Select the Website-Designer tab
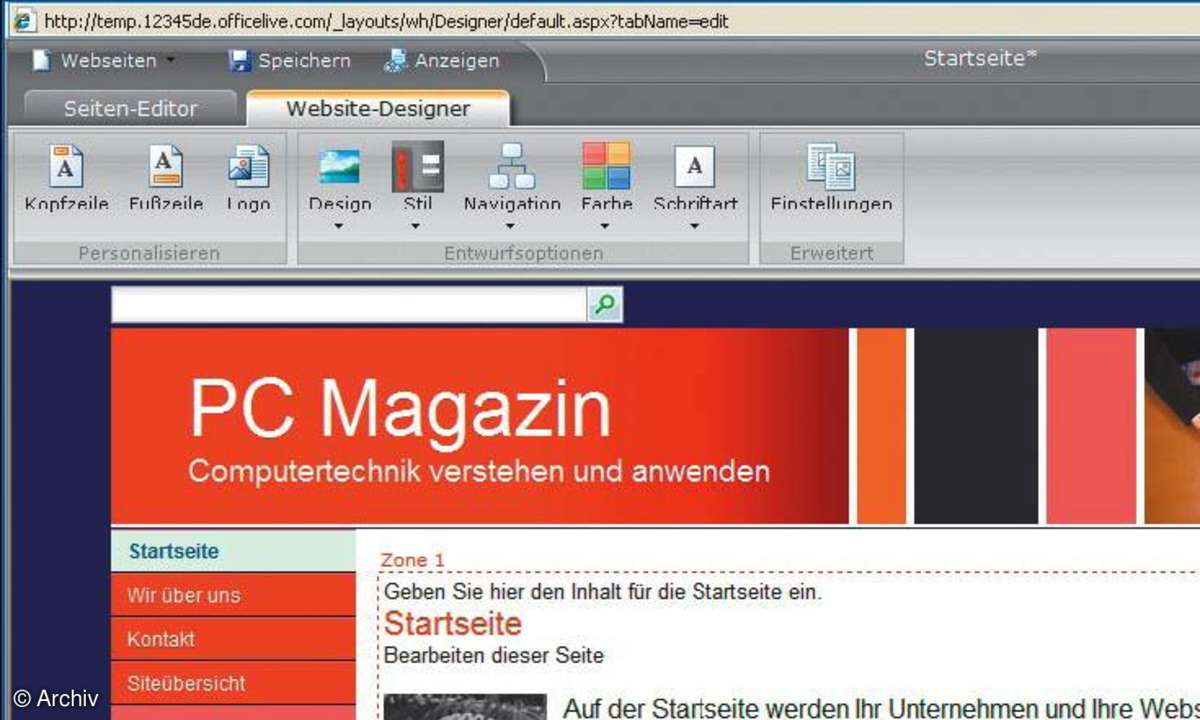The image size is (1200, 720). pos(378,109)
